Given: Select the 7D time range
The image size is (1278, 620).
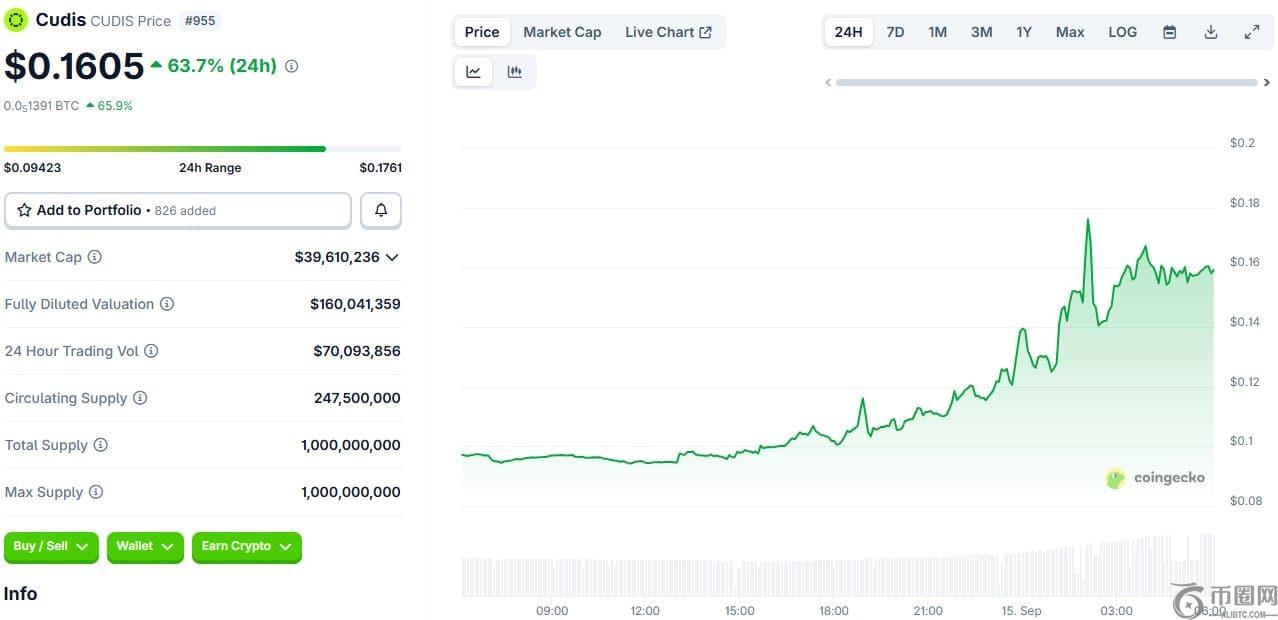Looking at the screenshot, I should click(895, 32).
